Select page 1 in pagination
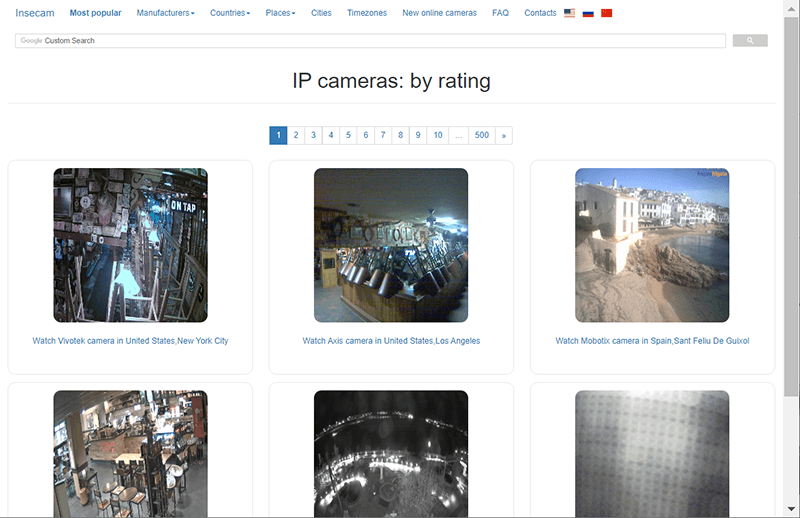 click(278, 135)
